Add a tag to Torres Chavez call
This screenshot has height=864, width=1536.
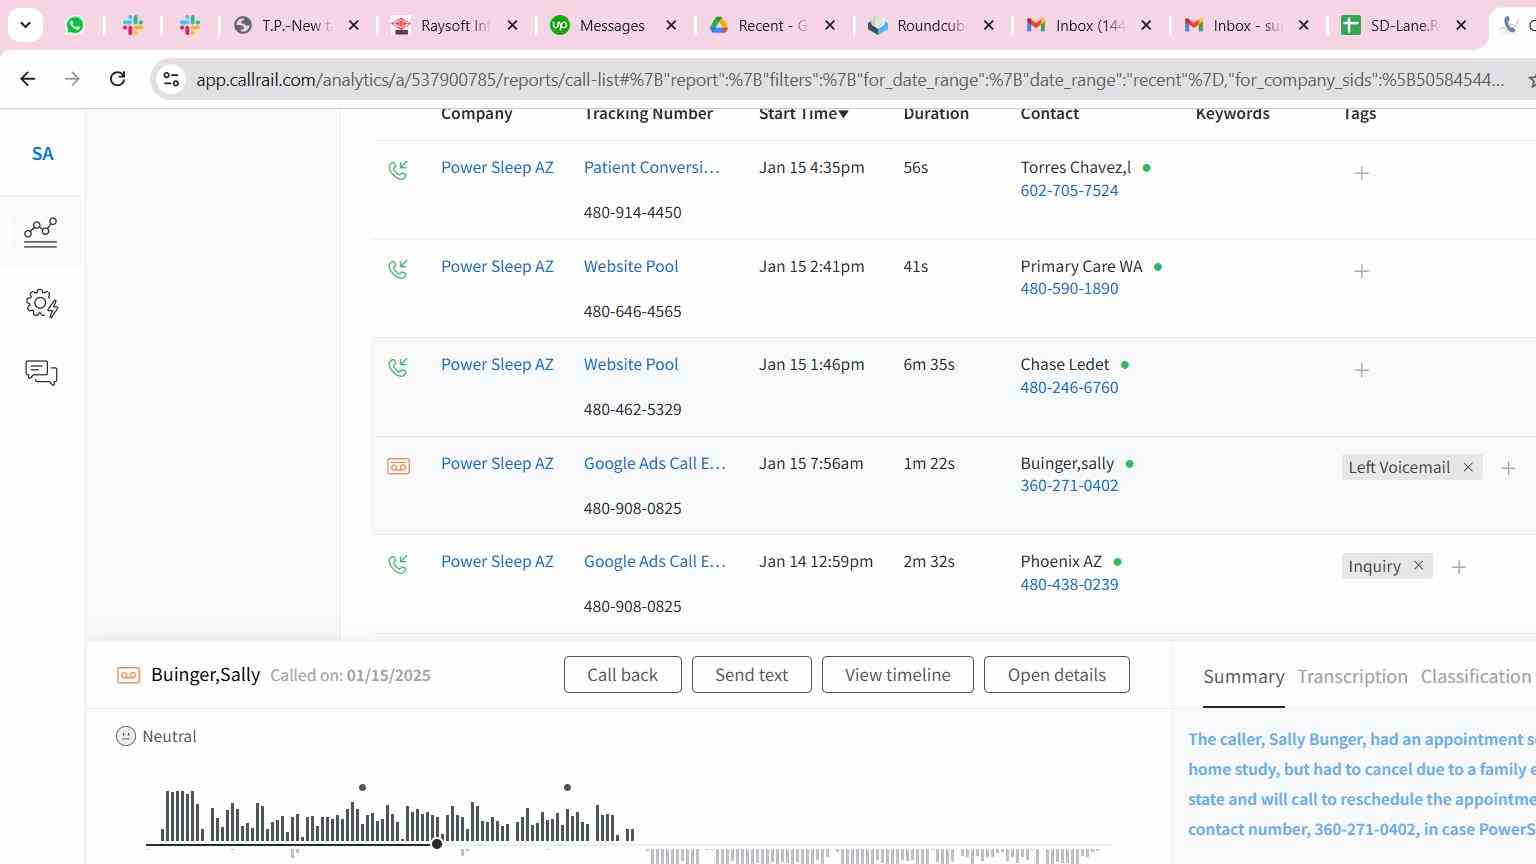point(1361,173)
